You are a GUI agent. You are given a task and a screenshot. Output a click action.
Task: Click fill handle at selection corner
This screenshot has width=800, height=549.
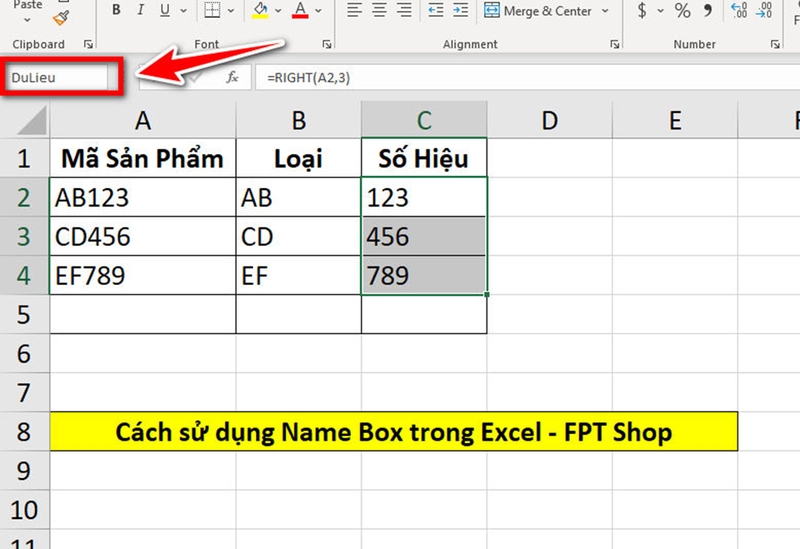click(x=487, y=294)
